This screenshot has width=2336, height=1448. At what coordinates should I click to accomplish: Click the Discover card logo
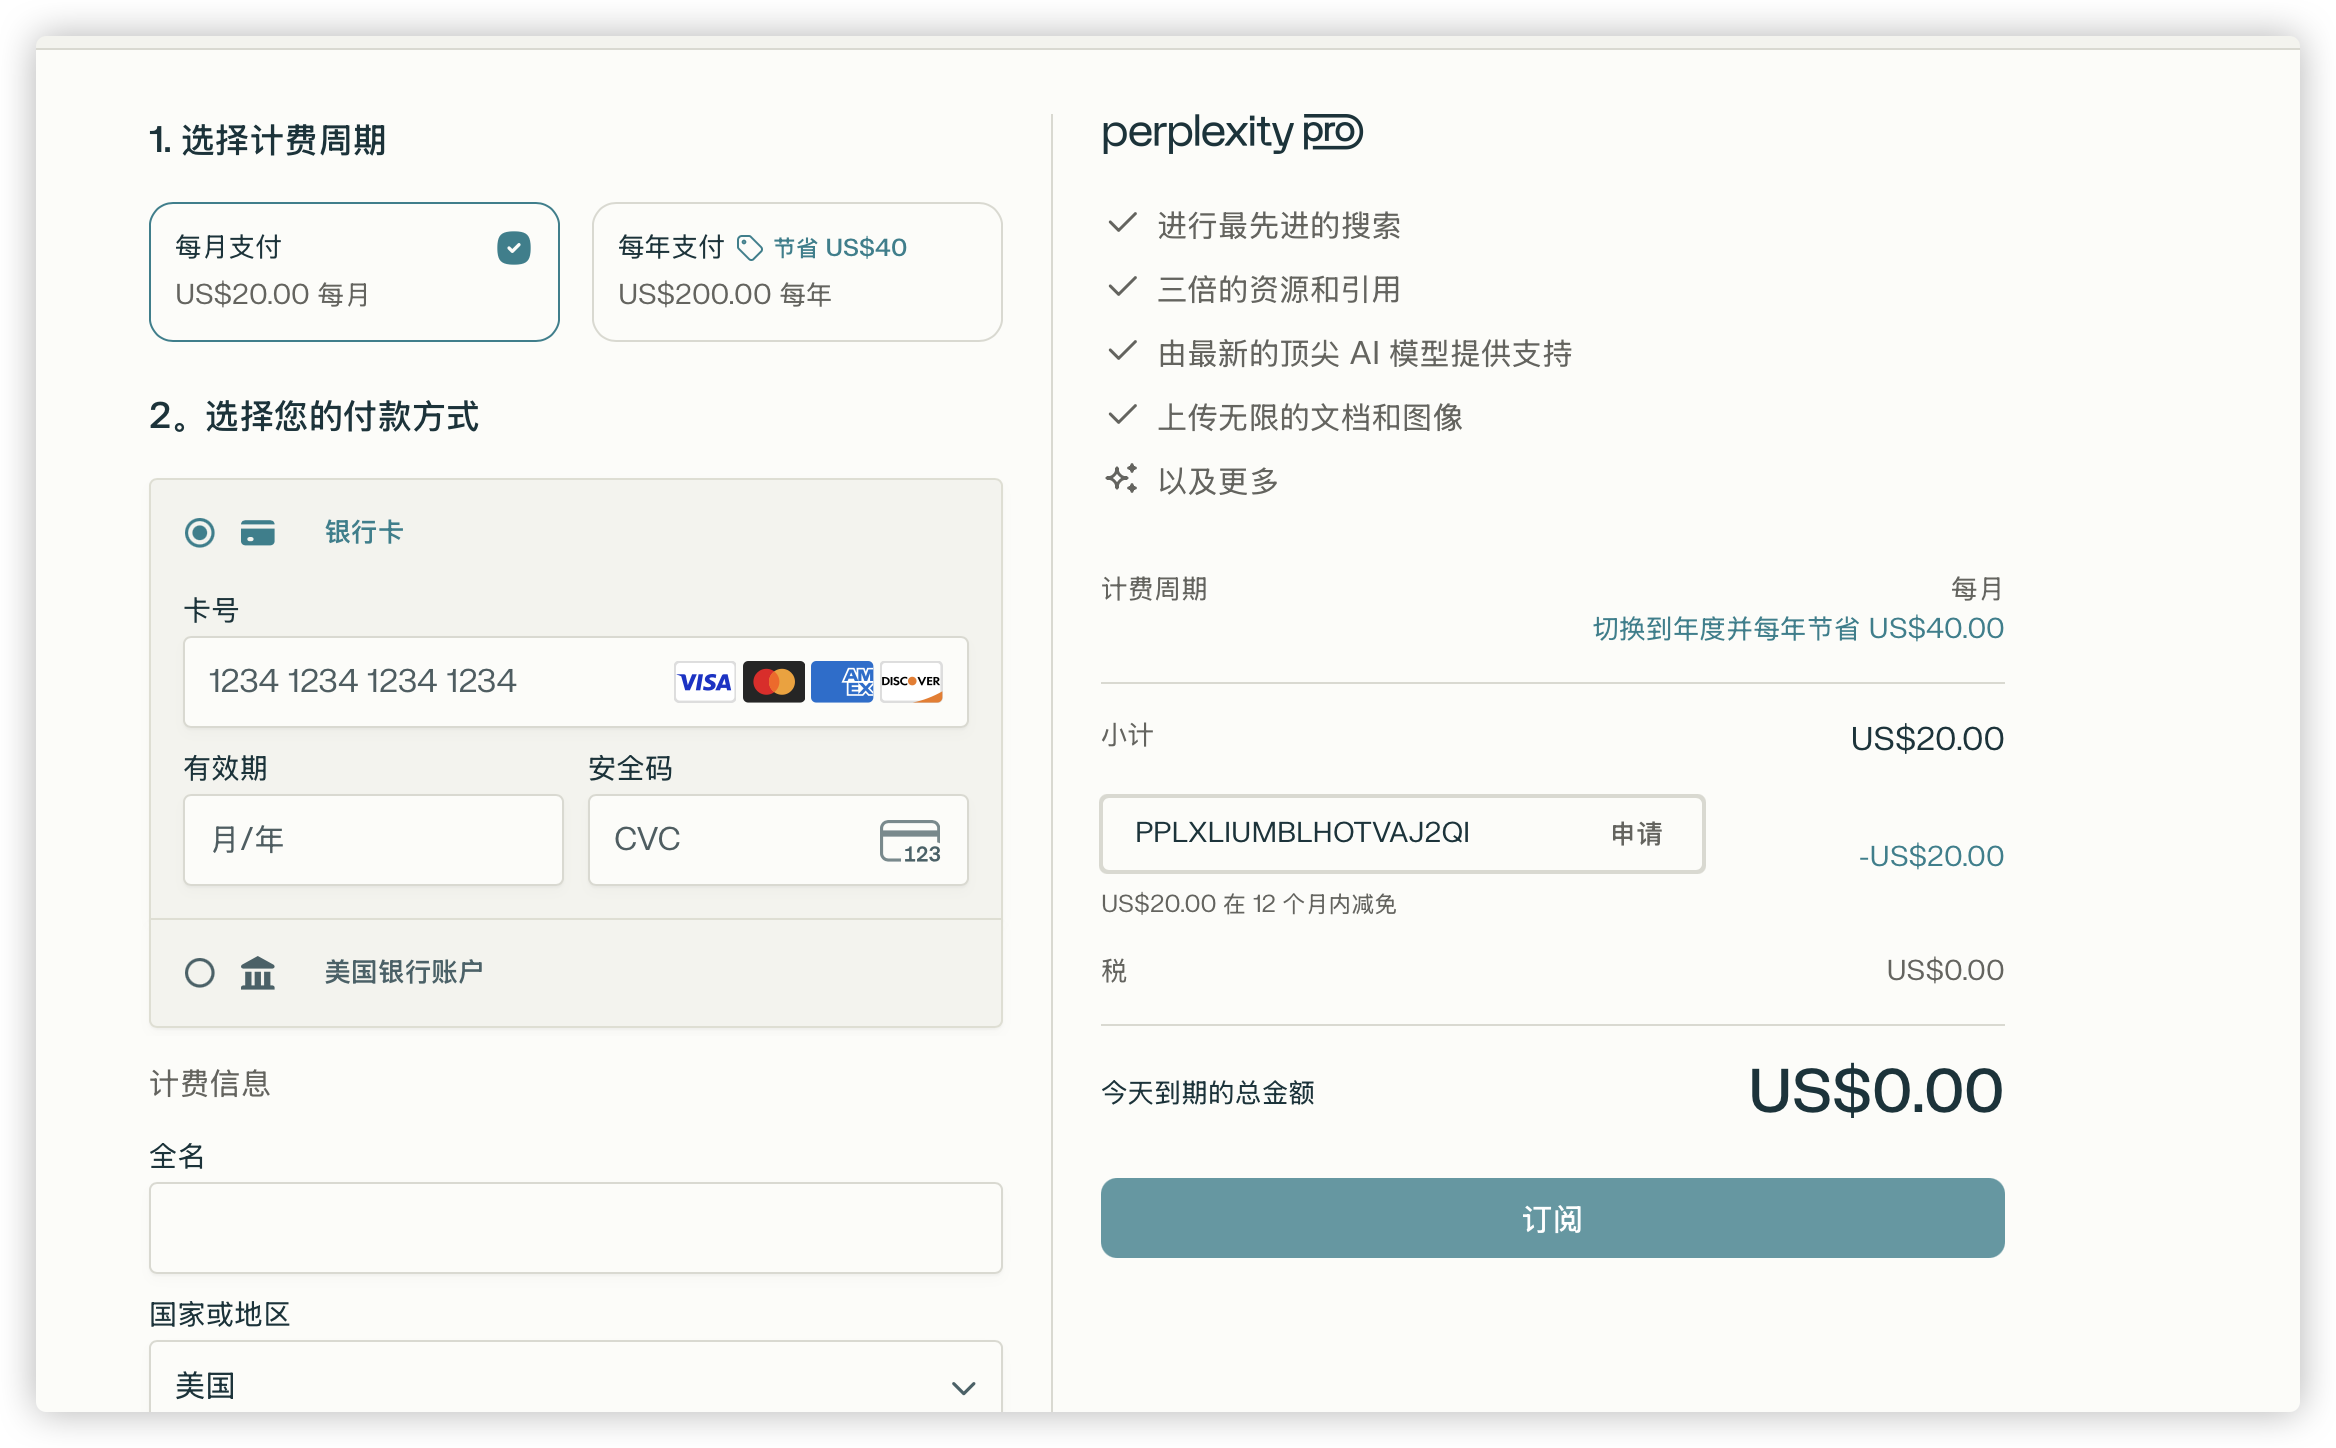coord(911,682)
